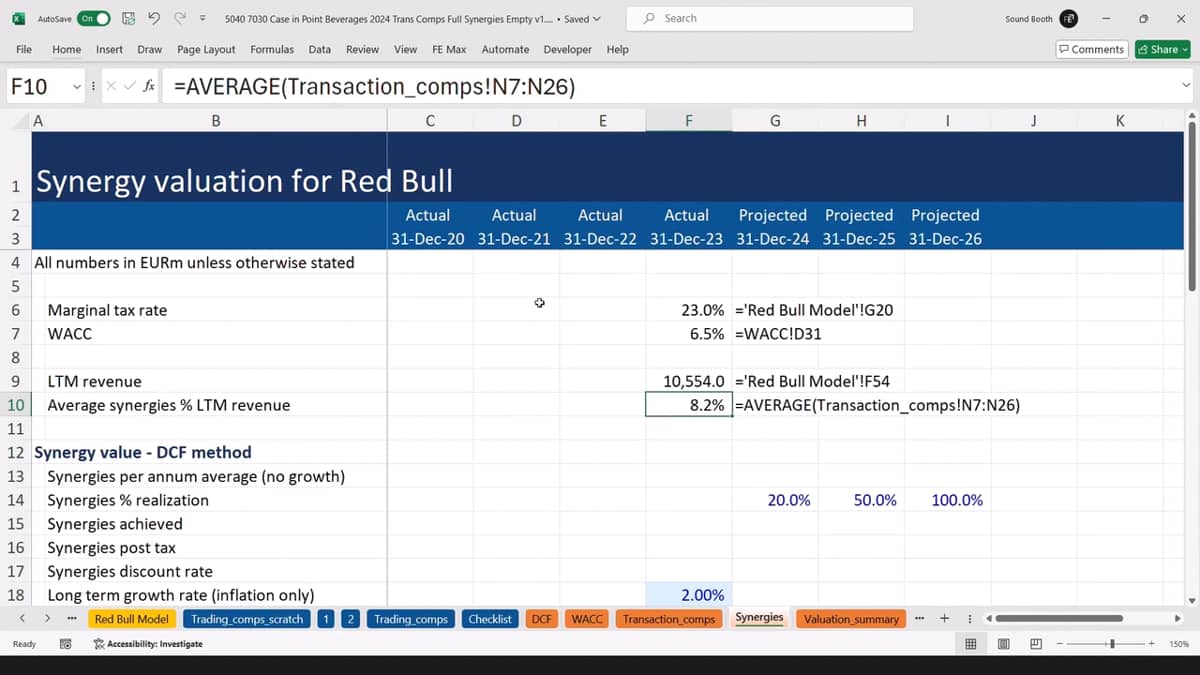The height and width of the screenshot is (675, 1200).
Task: Undo the last action
Action: (154, 18)
